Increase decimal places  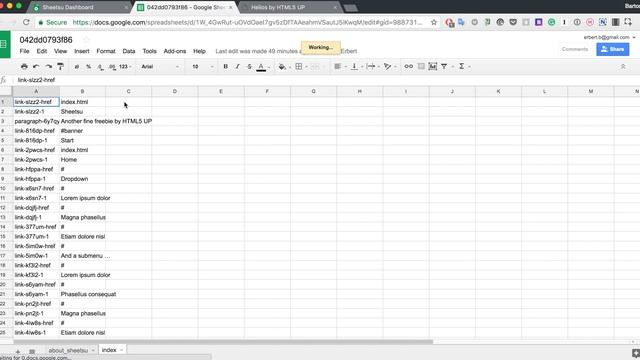112,67
